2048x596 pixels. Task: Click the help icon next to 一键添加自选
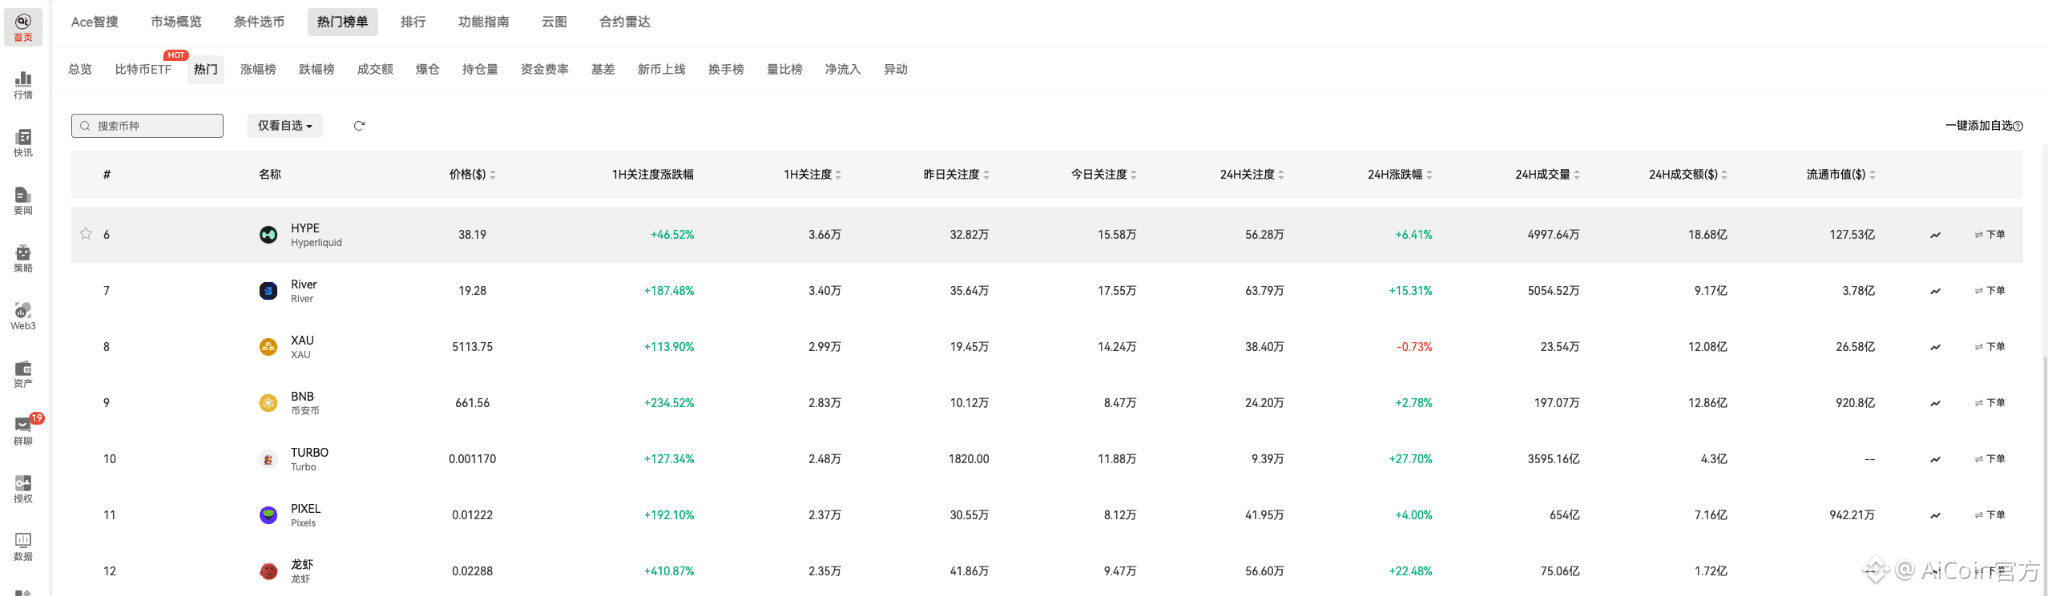(2018, 126)
